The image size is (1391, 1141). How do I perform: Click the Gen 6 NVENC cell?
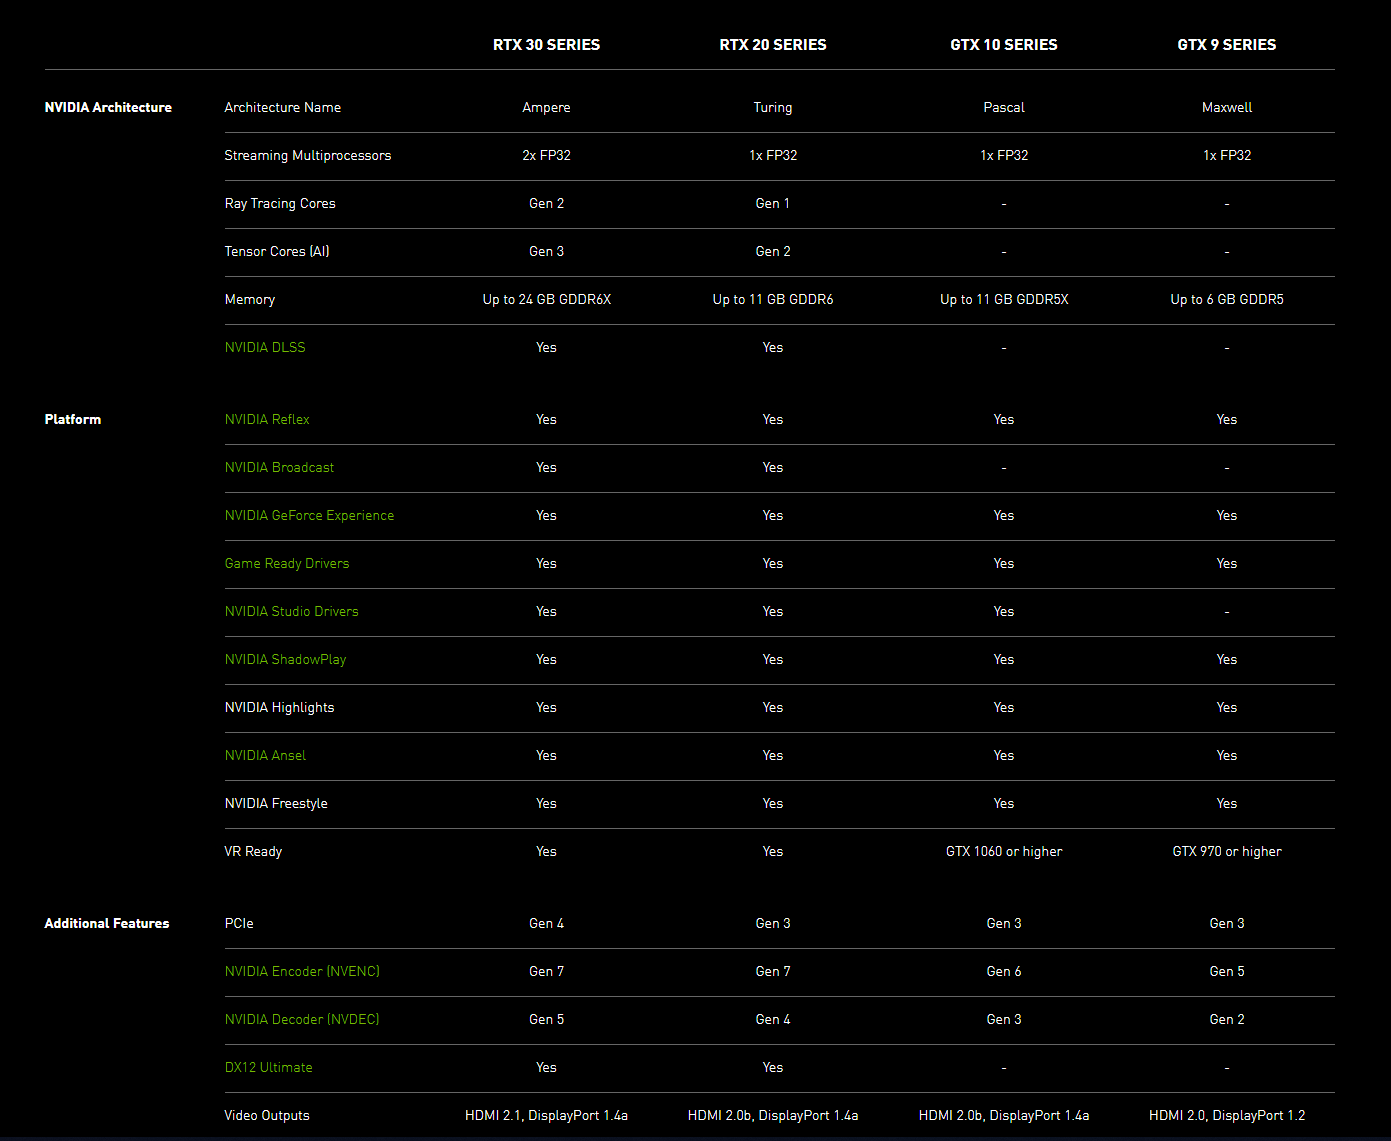pyautogui.click(x=1004, y=971)
